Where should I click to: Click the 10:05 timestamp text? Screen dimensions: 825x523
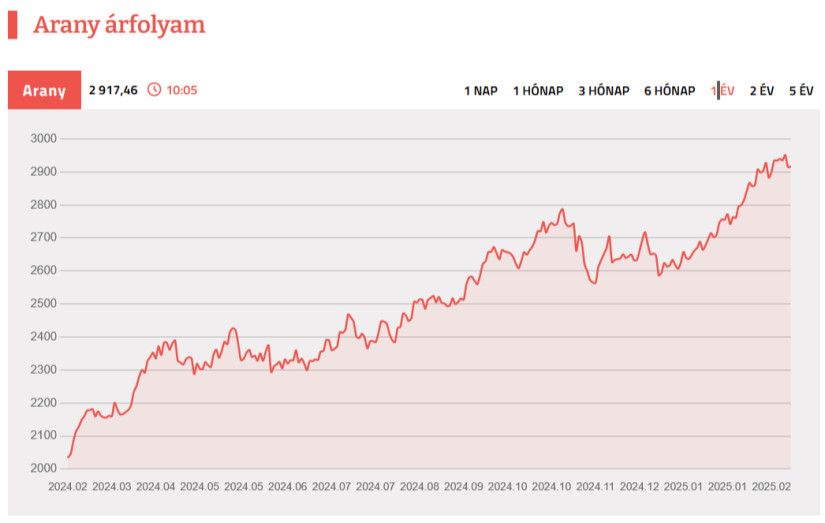(182, 90)
